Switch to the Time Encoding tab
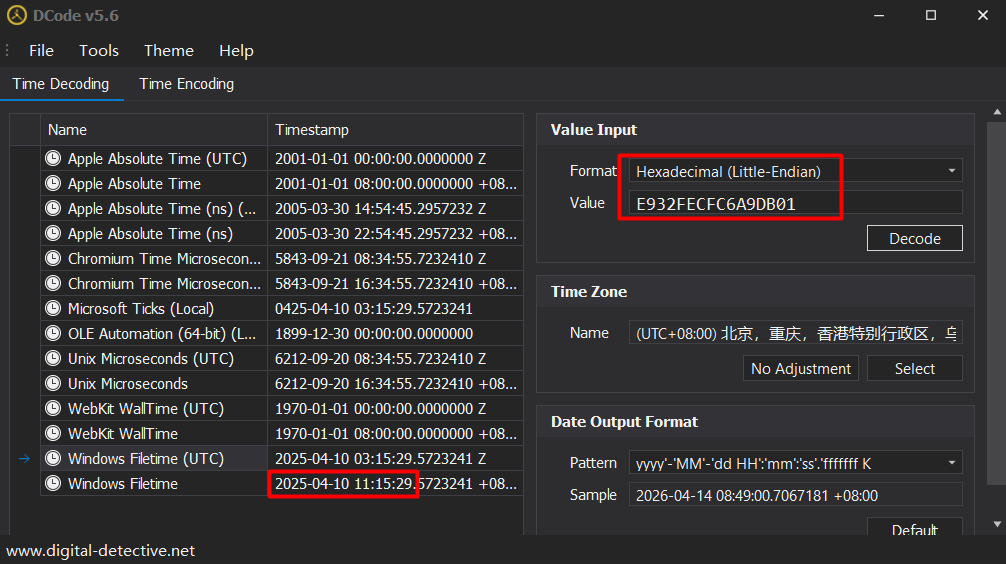Screen dimensions: 1006x564 (186, 84)
